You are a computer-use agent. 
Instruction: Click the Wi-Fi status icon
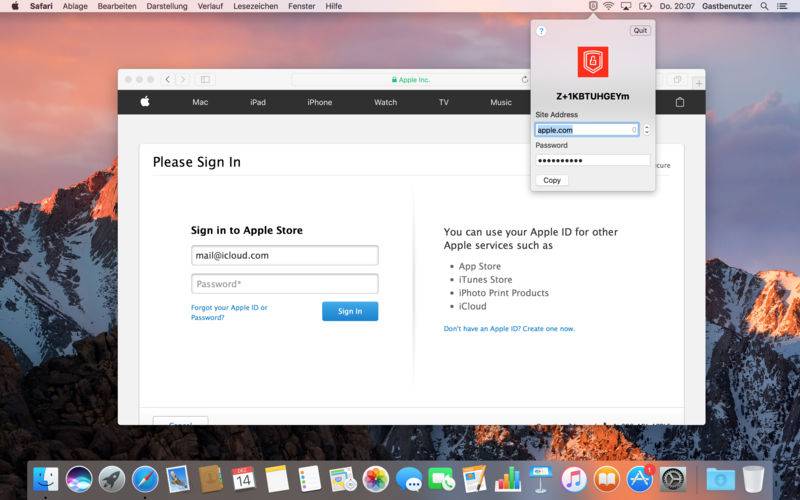608,6
